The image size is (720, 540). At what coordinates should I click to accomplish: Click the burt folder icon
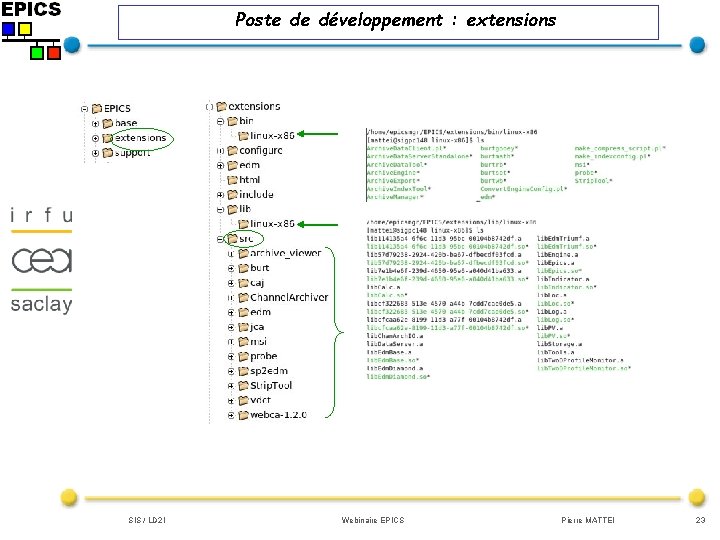click(x=243, y=268)
